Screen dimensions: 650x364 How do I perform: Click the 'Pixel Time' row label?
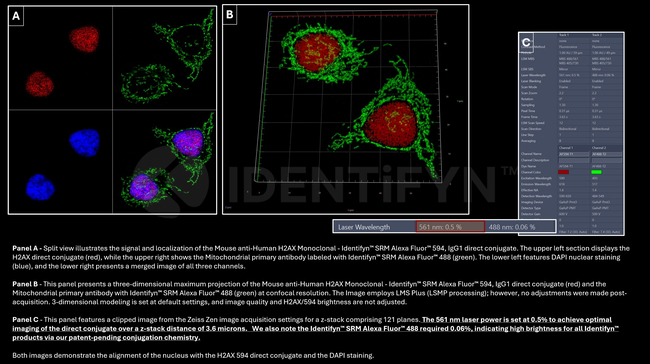(528, 111)
